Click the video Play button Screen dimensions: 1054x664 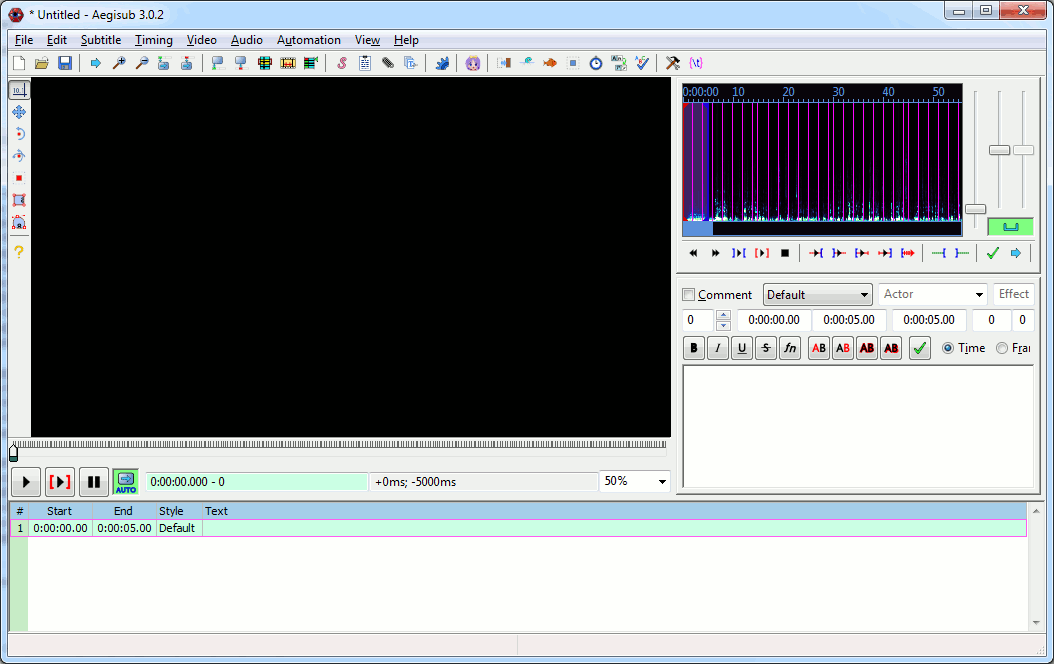25,482
